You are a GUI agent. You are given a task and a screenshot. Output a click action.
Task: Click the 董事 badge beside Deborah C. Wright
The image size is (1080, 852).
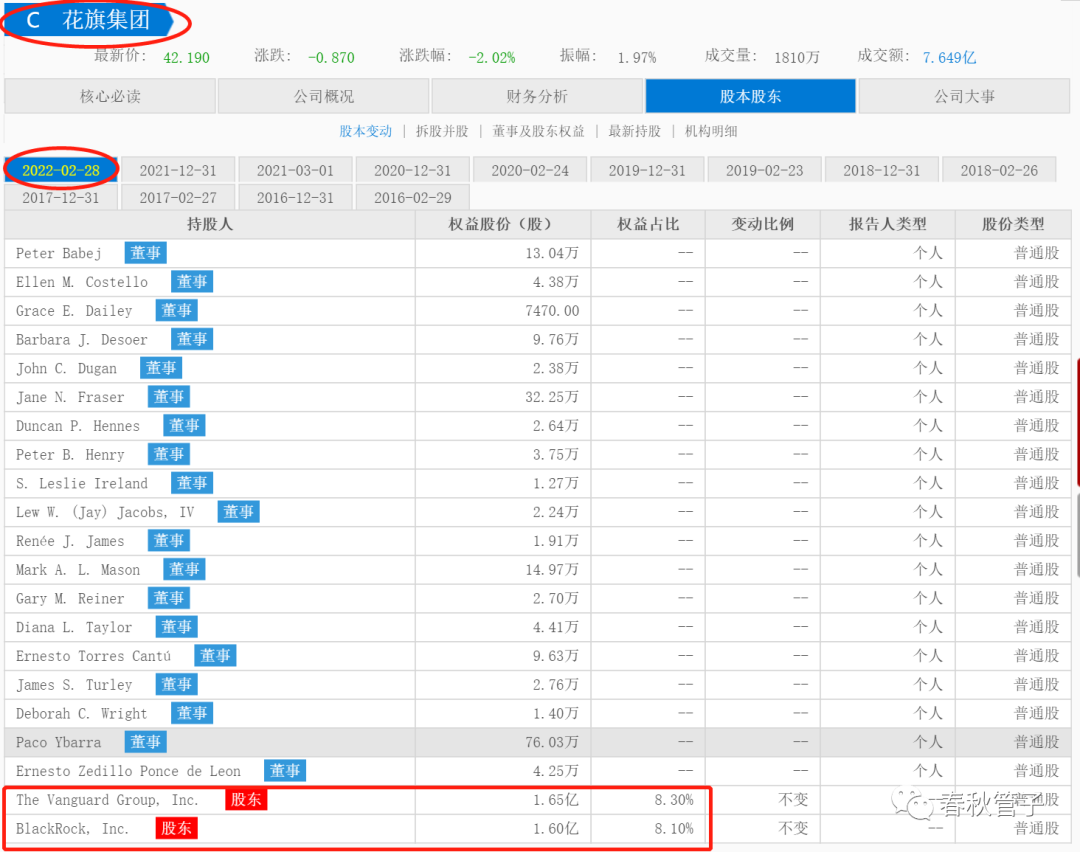(192, 713)
